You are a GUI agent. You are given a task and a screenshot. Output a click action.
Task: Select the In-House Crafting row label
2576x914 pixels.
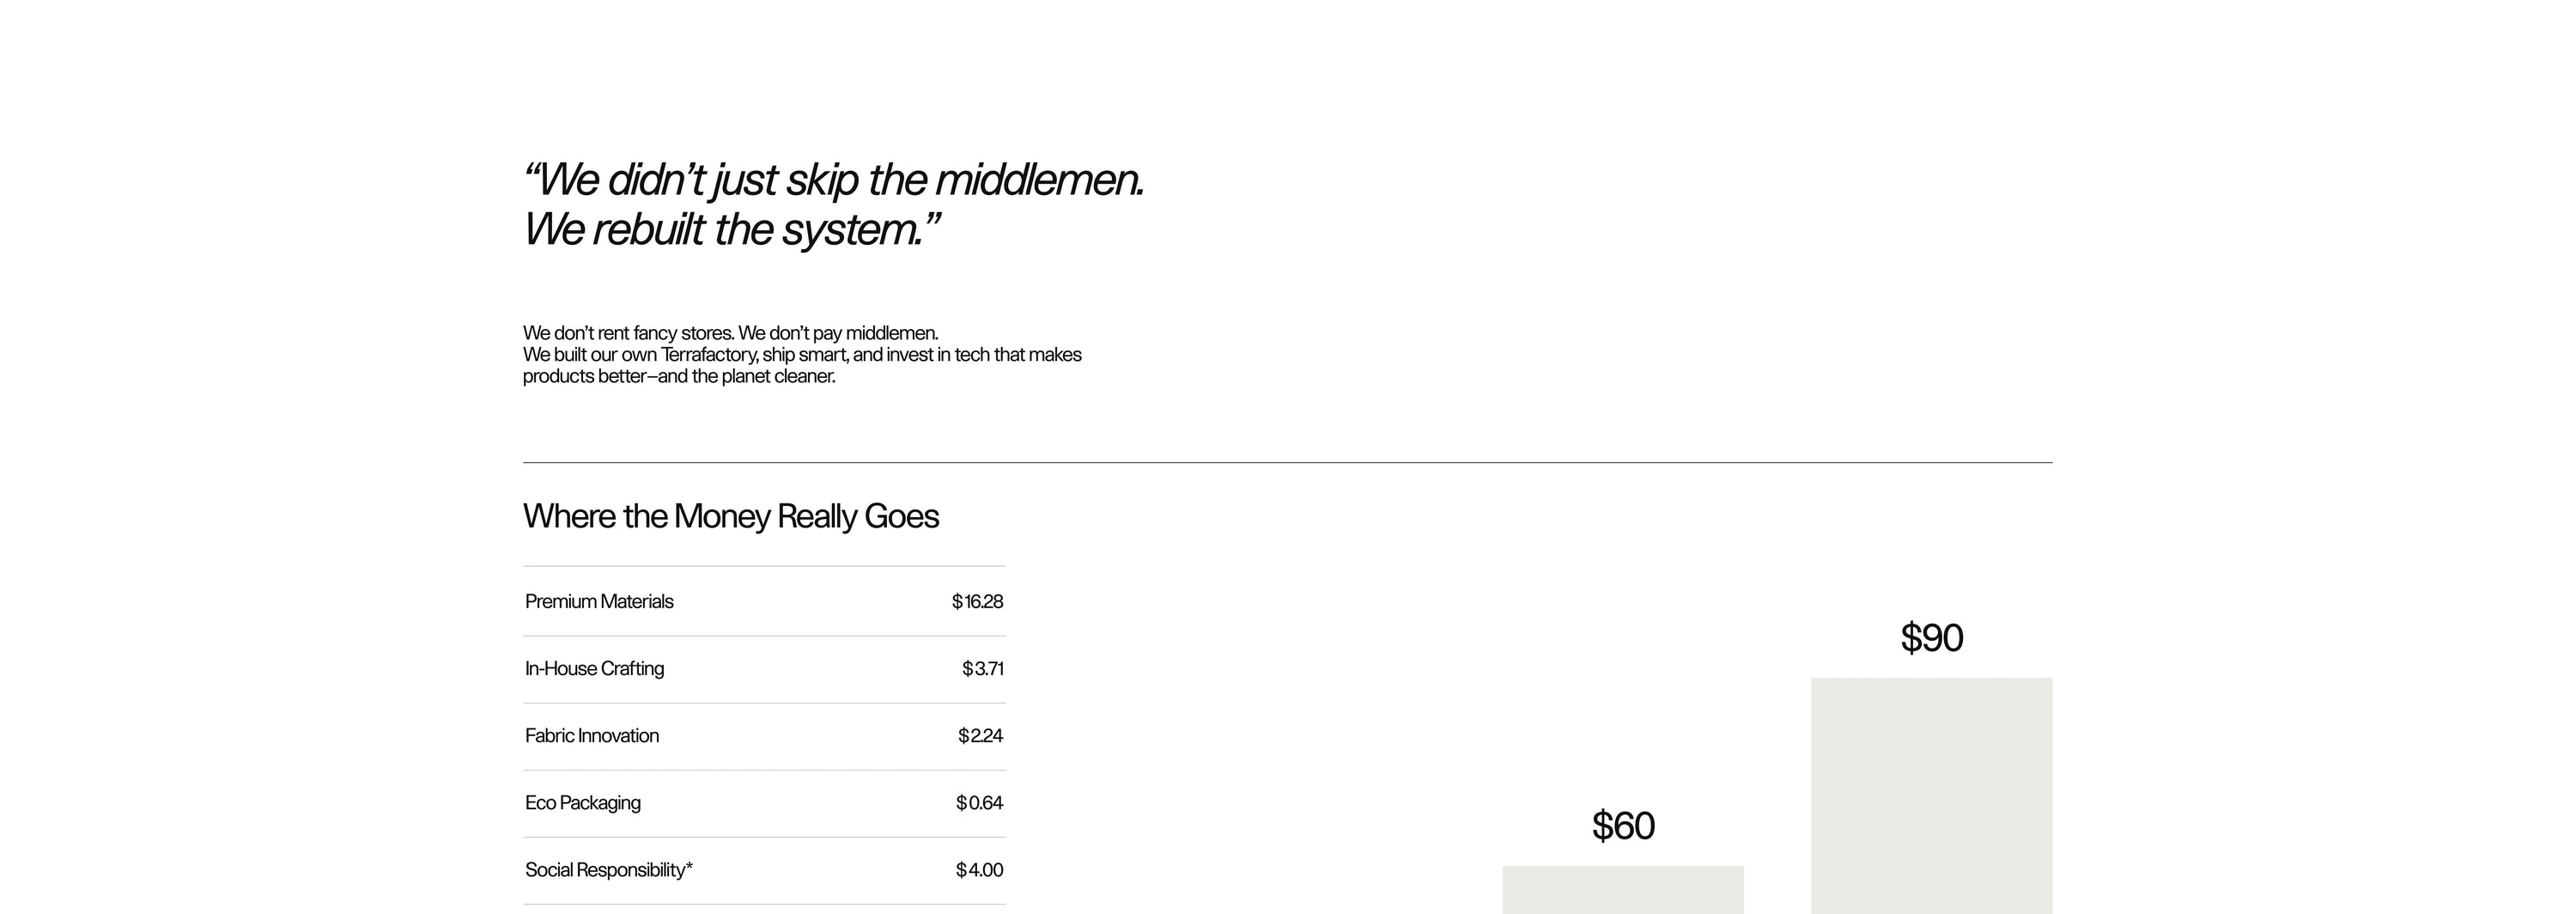pos(594,669)
